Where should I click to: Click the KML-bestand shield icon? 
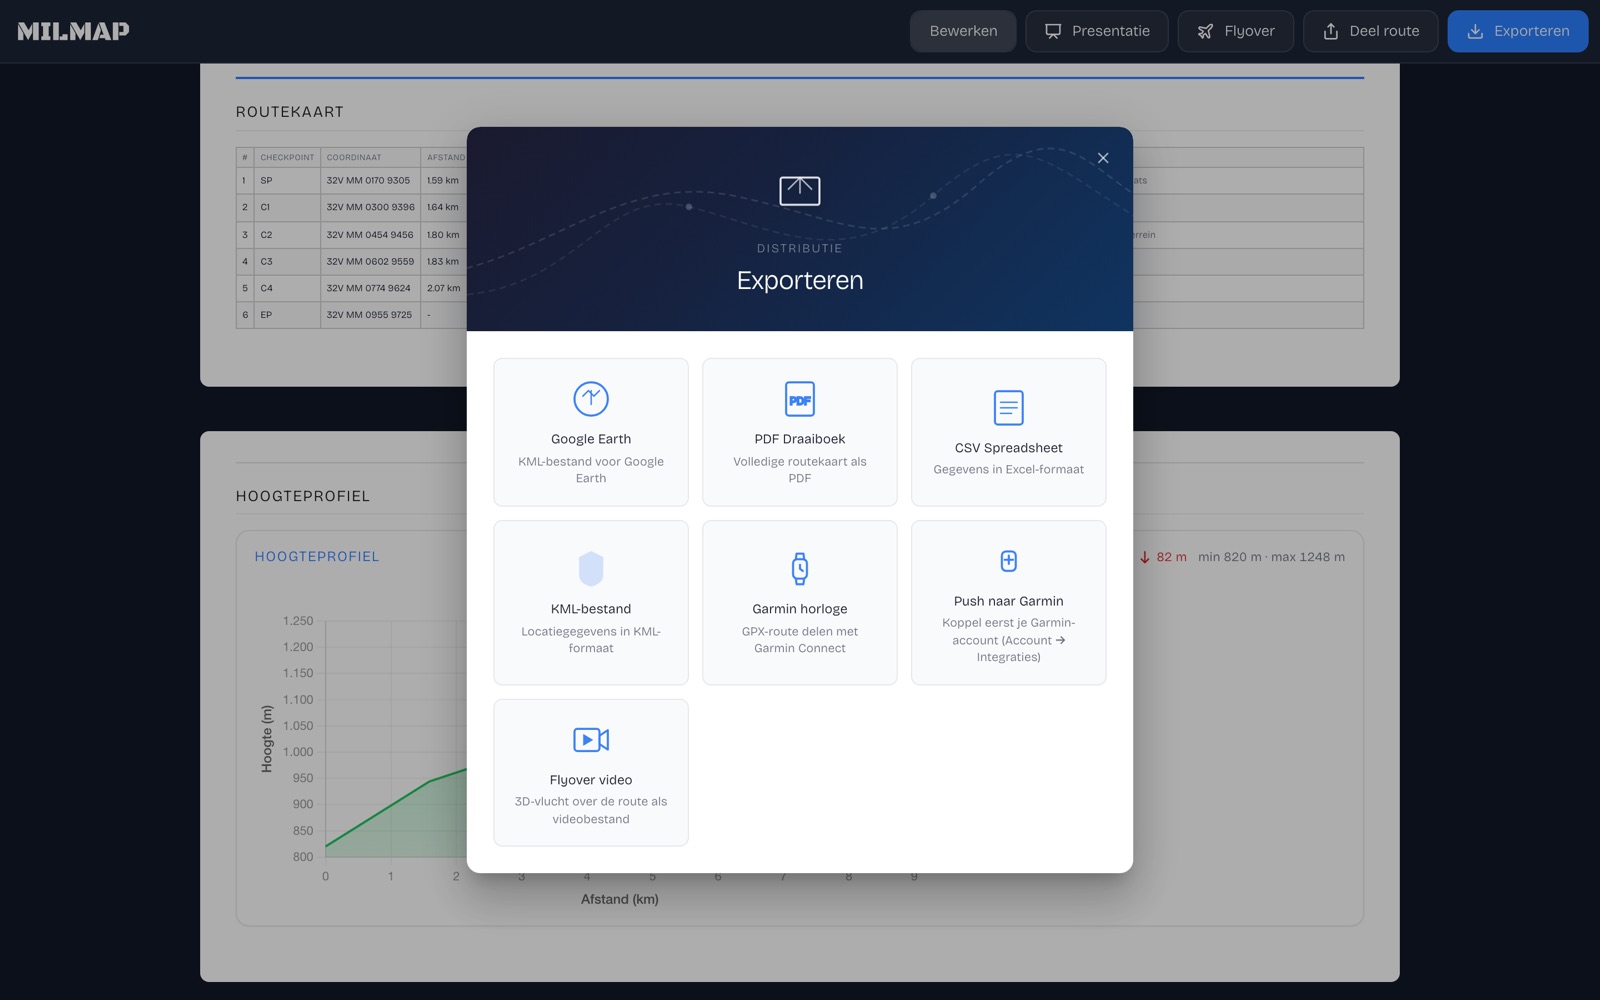coord(591,569)
